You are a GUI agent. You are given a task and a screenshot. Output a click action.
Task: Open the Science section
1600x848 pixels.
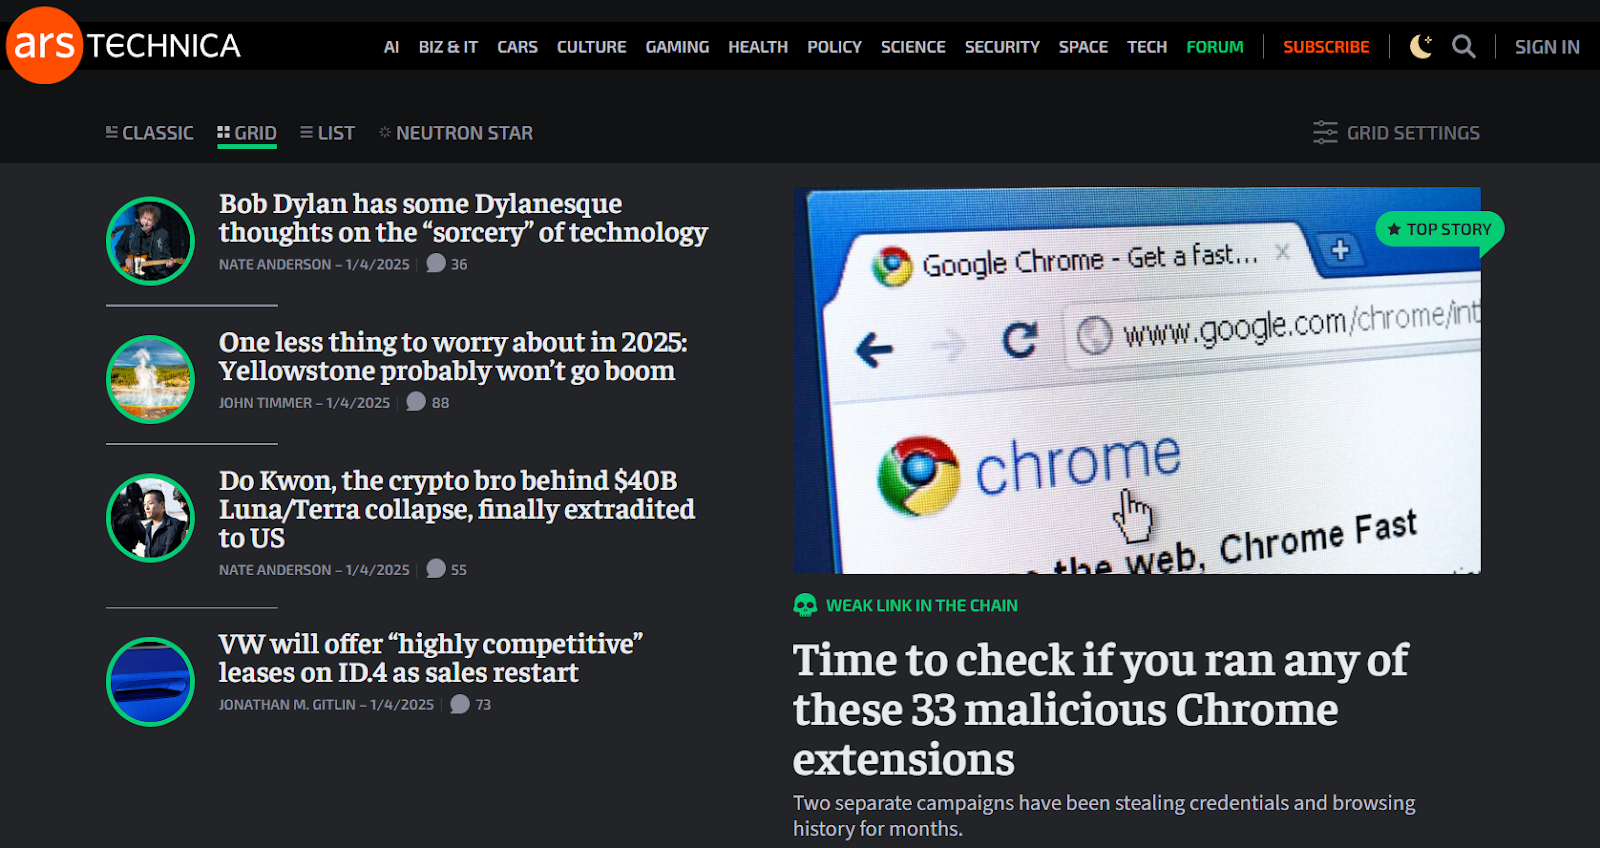point(913,47)
